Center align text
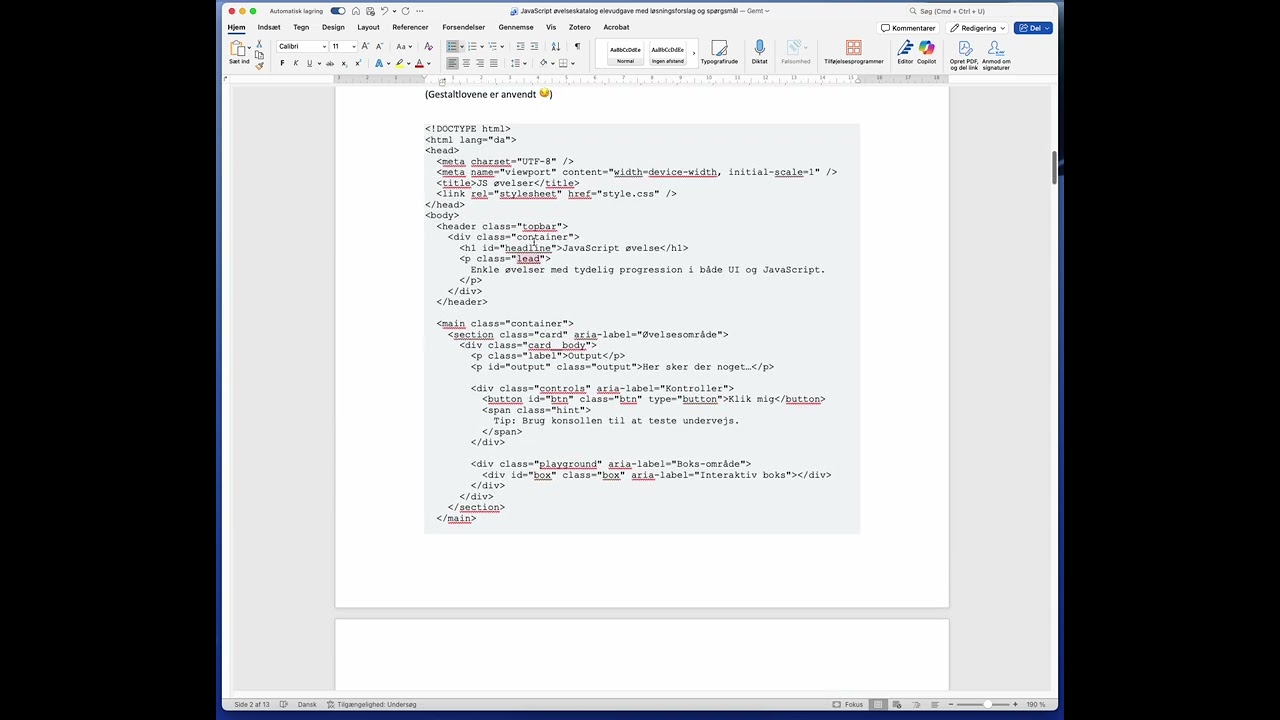This screenshot has width=1280, height=720. [466, 63]
